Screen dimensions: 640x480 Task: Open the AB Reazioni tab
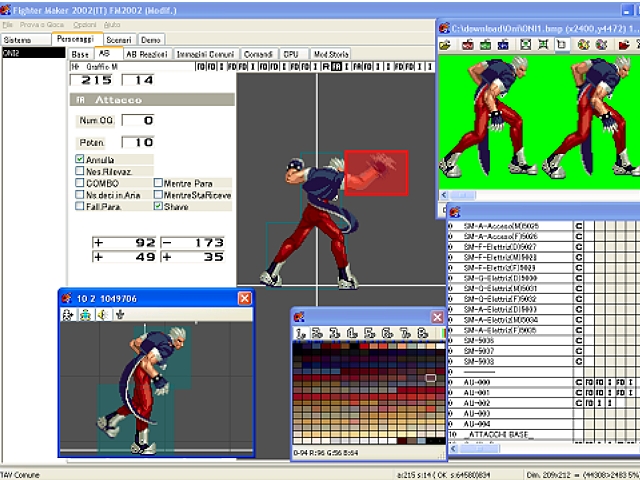146,53
